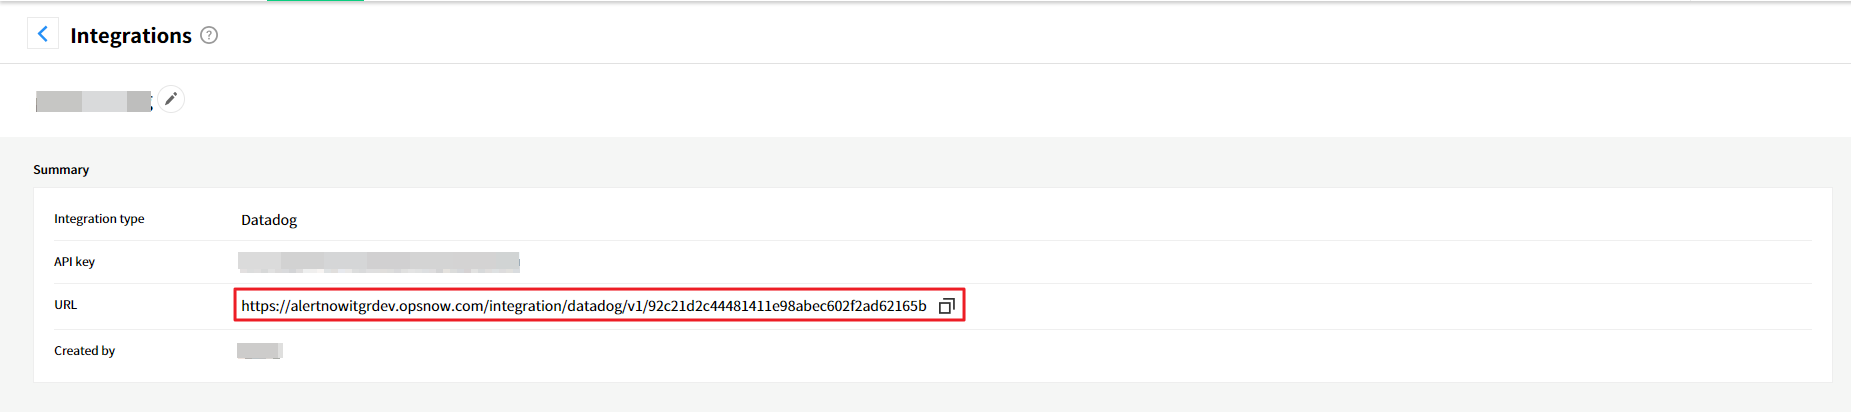Screen dimensions: 1851x412
Task: Click the alertnowitgrdev.opsnow.com URL text
Action: tap(583, 306)
